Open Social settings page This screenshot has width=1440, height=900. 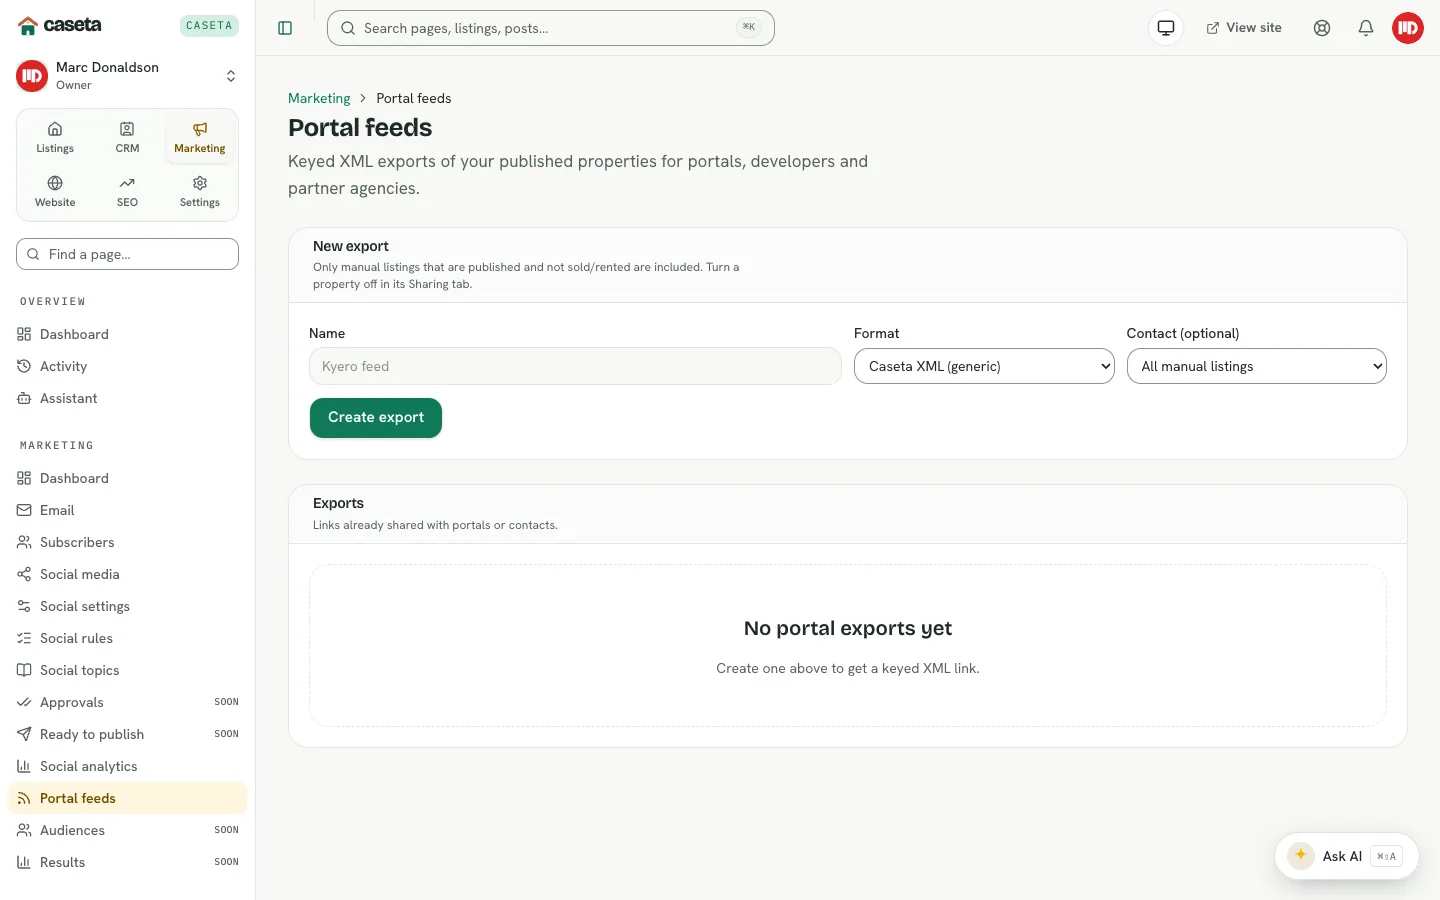[x=127, y=606]
